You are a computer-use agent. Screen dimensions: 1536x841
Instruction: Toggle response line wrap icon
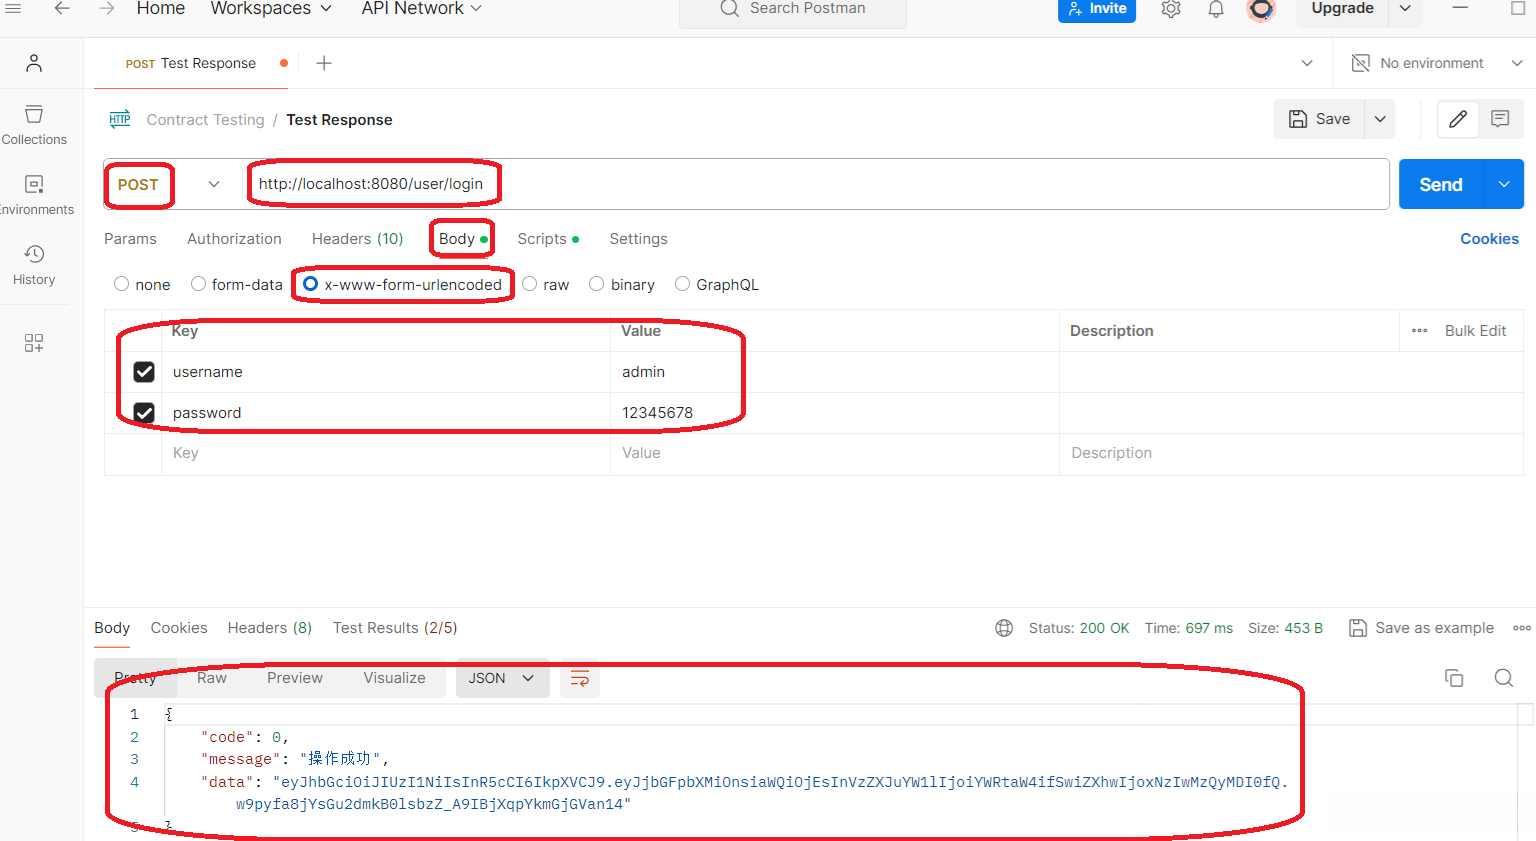pyautogui.click(x=580, y=678)
